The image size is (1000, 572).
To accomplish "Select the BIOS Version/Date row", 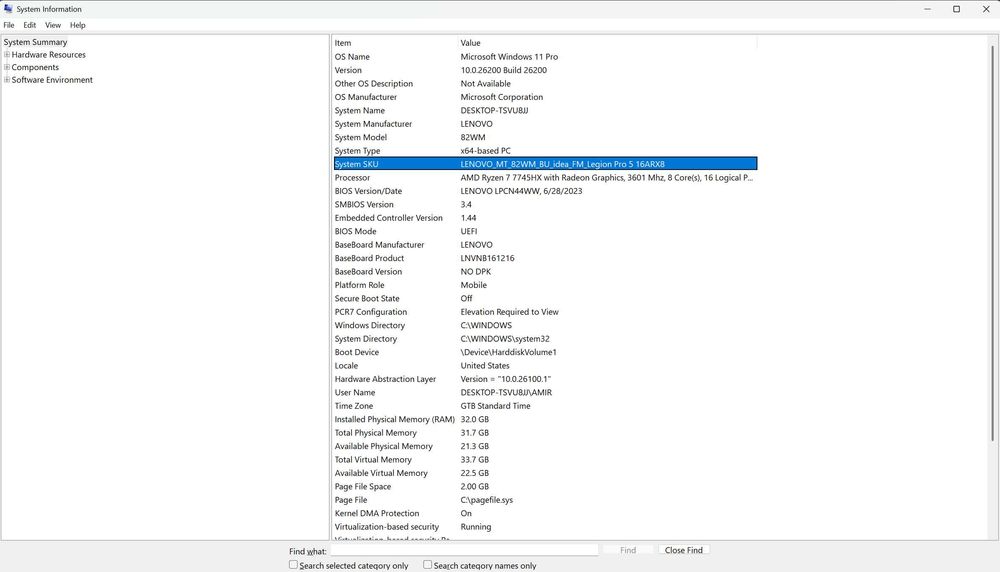I will [545, 191].
